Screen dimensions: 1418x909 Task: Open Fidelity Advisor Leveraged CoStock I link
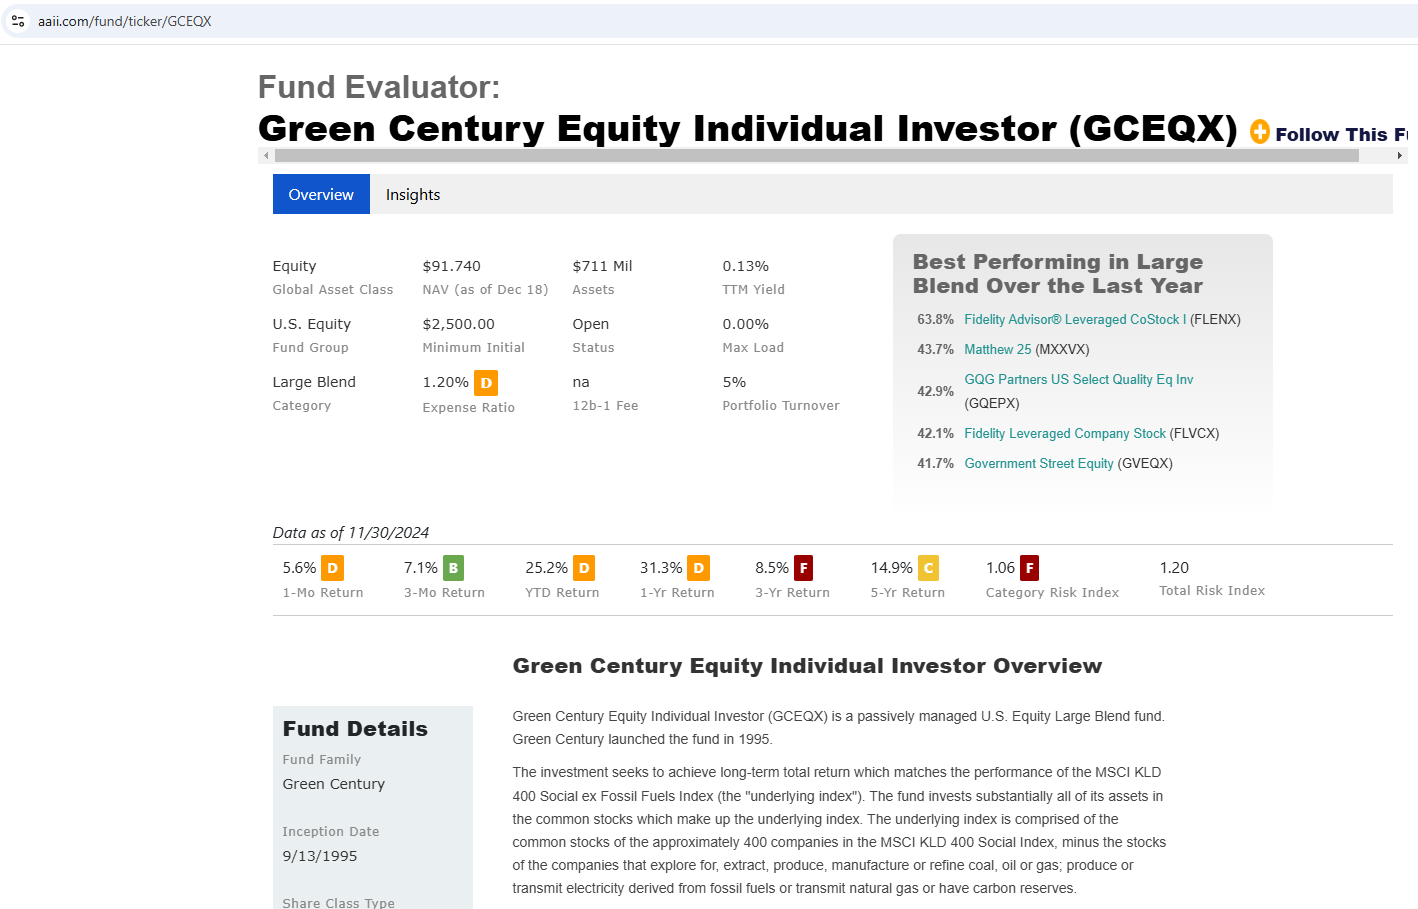tap(1075, 320)
